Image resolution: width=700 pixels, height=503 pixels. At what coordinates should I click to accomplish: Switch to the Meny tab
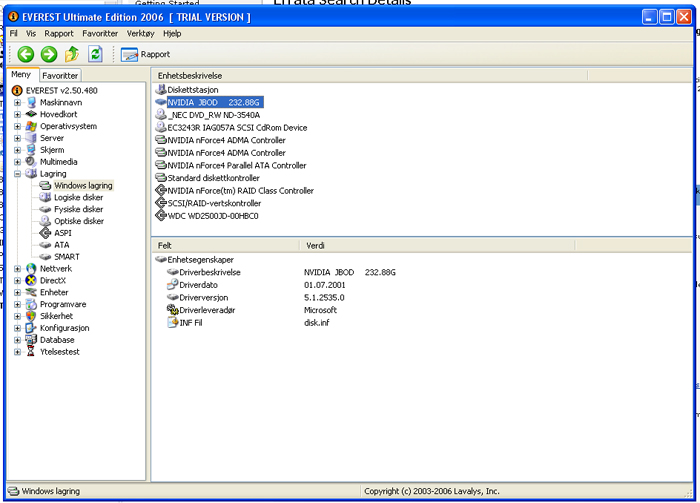[x=21, y=75]
